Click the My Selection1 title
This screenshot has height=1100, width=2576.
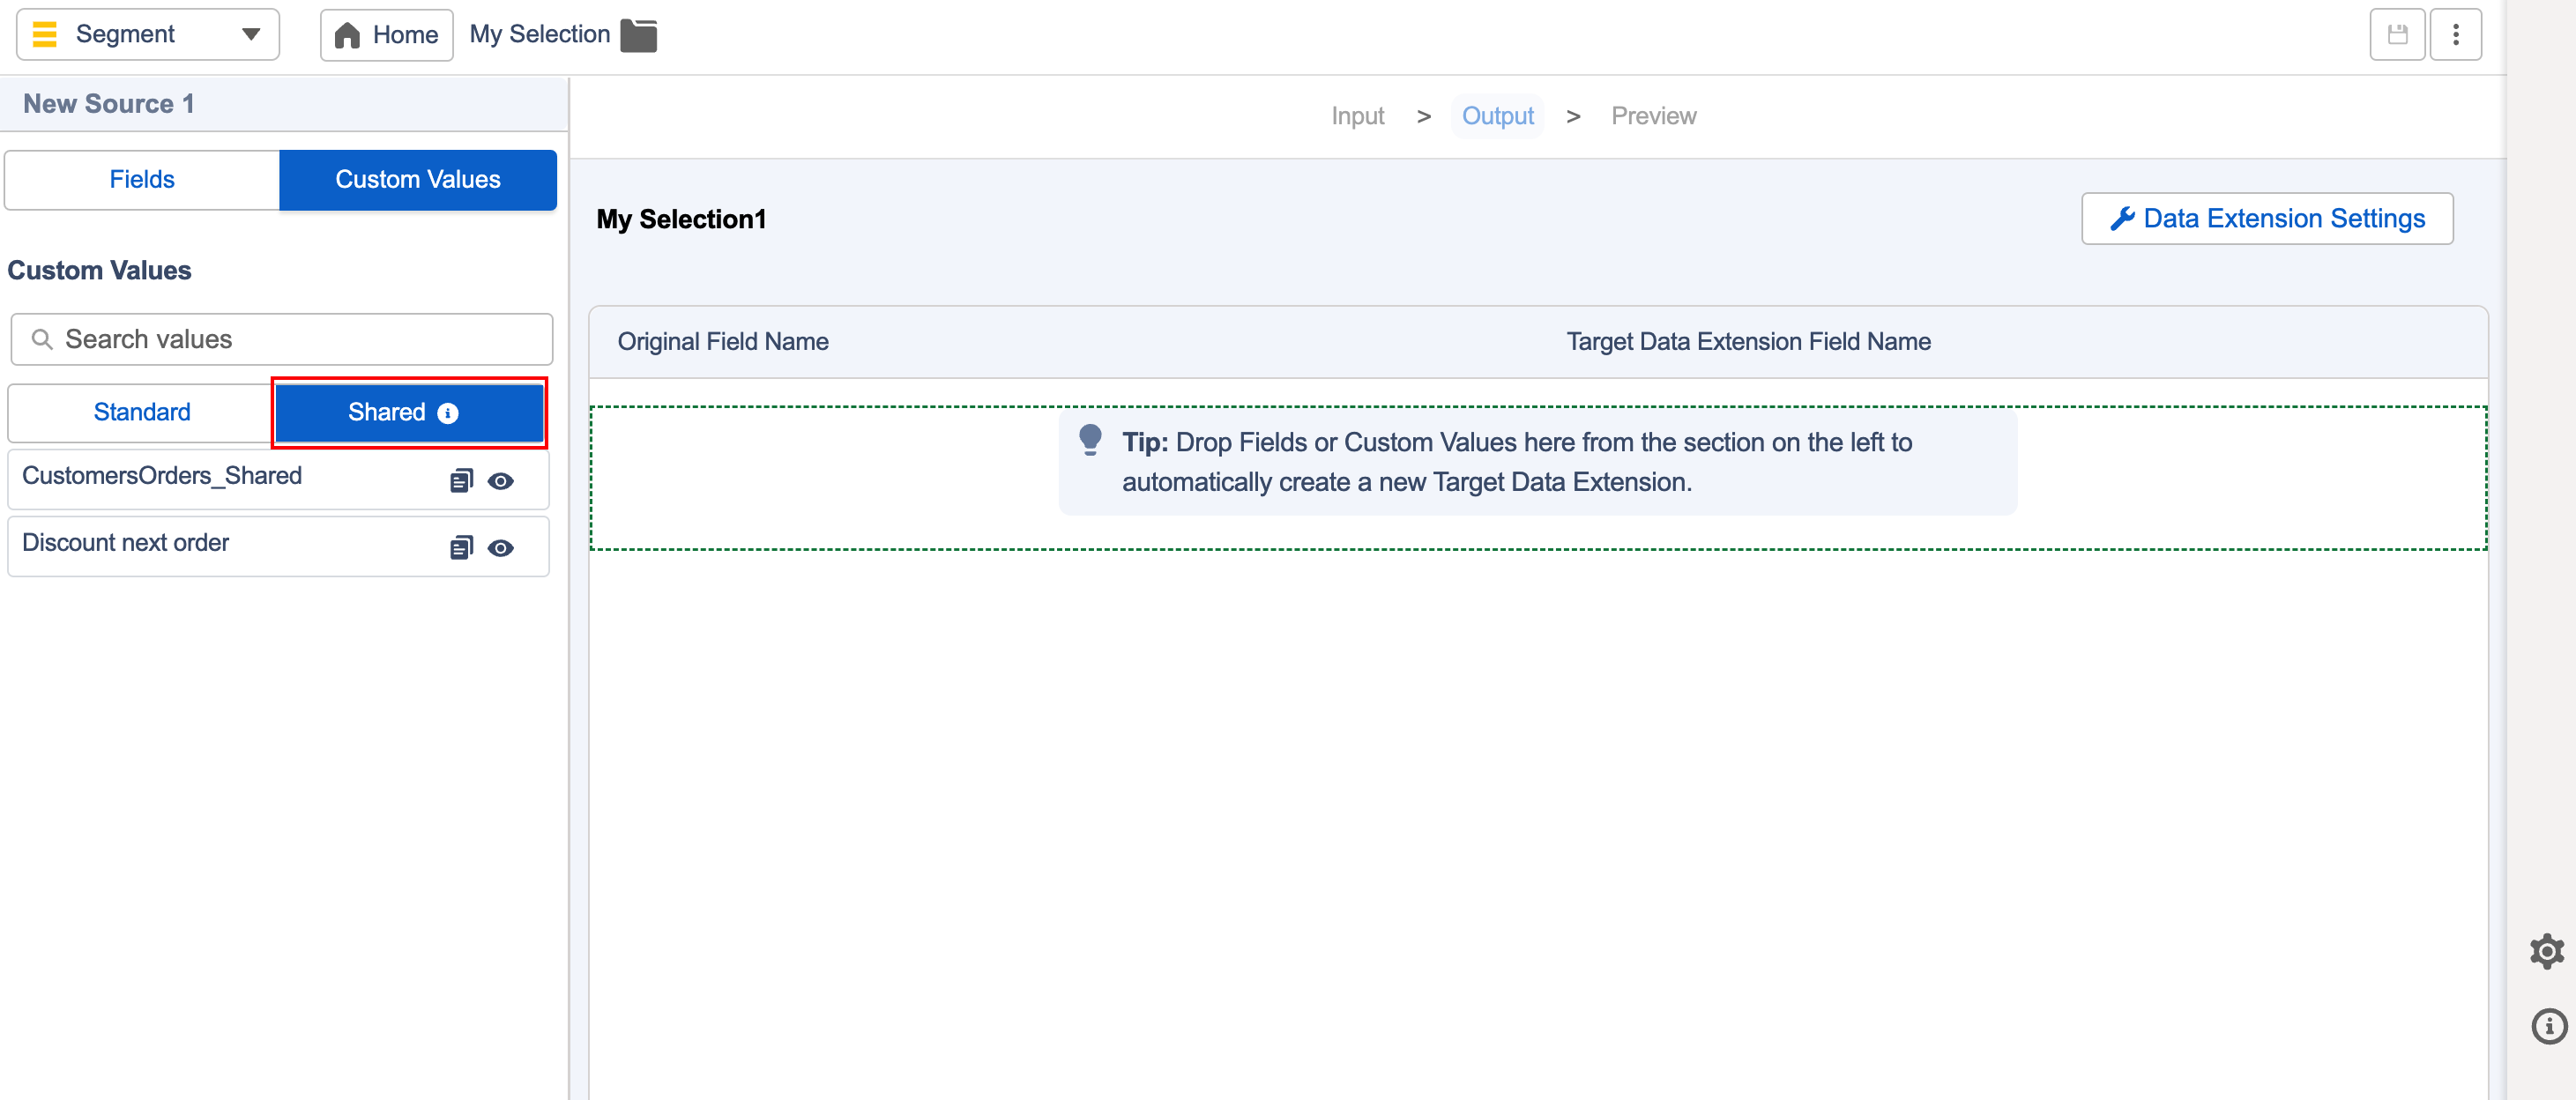click(681, 219)
